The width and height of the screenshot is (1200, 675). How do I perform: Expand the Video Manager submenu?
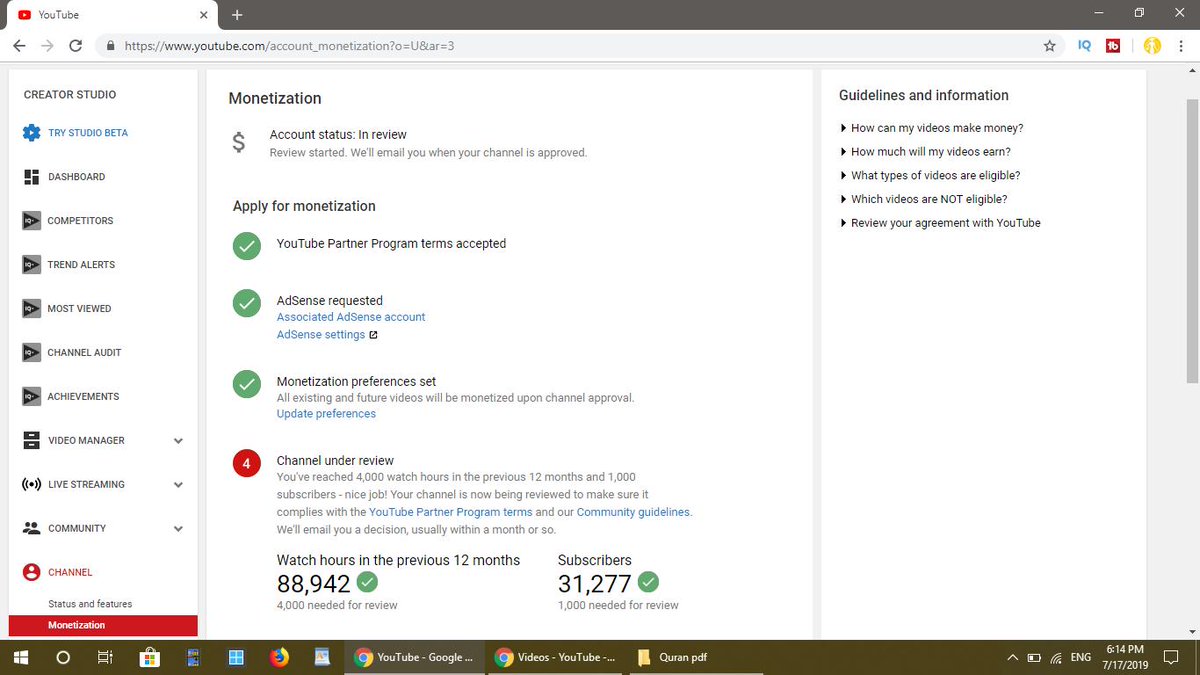point(178,441)
